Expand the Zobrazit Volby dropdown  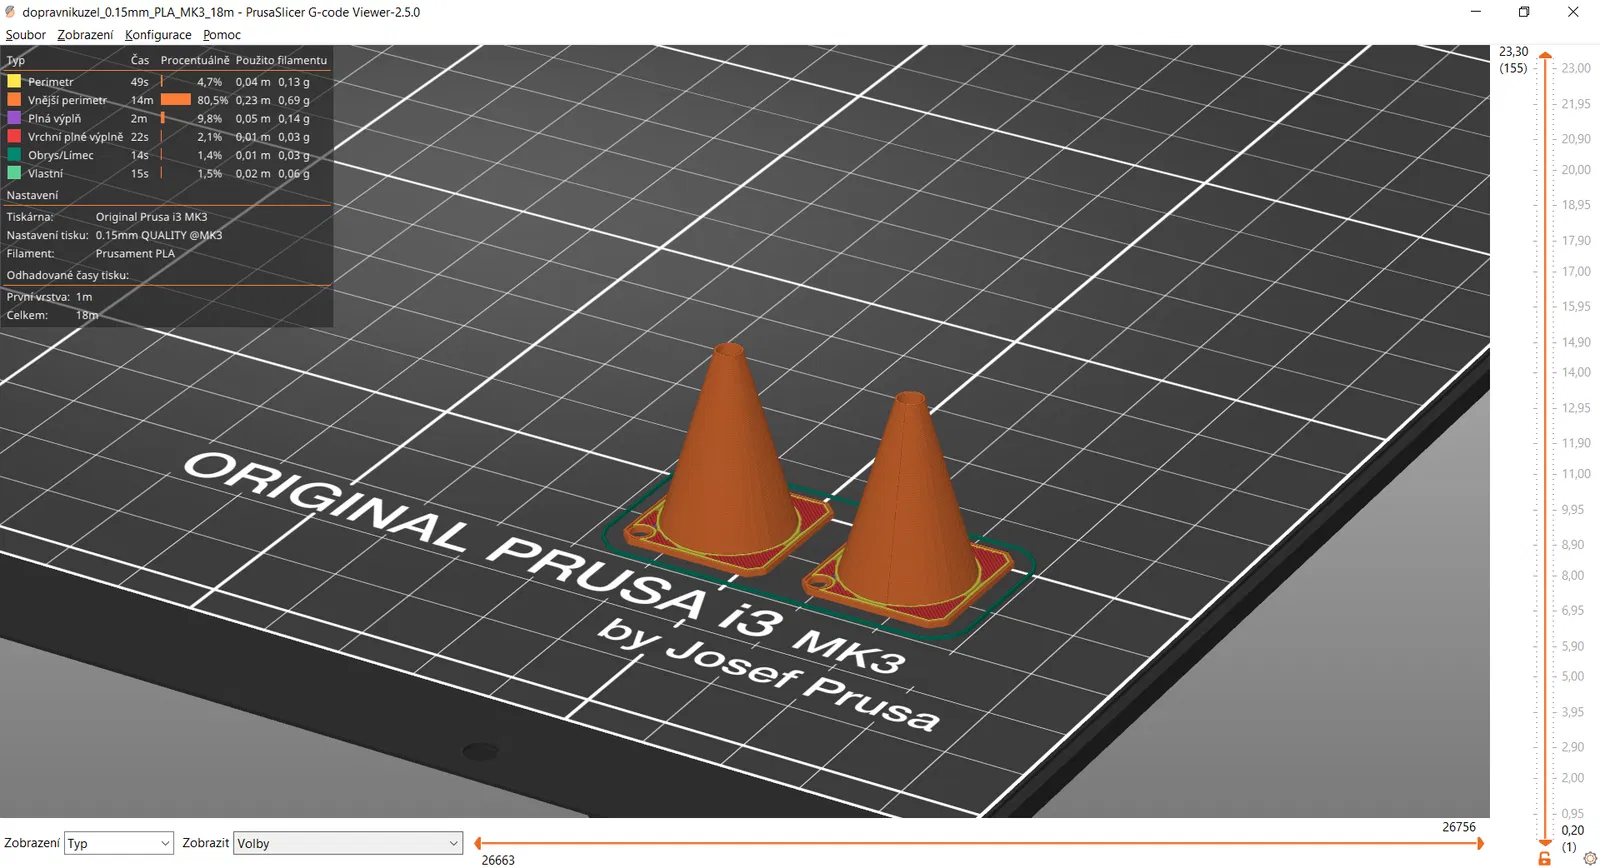[348, 843]
